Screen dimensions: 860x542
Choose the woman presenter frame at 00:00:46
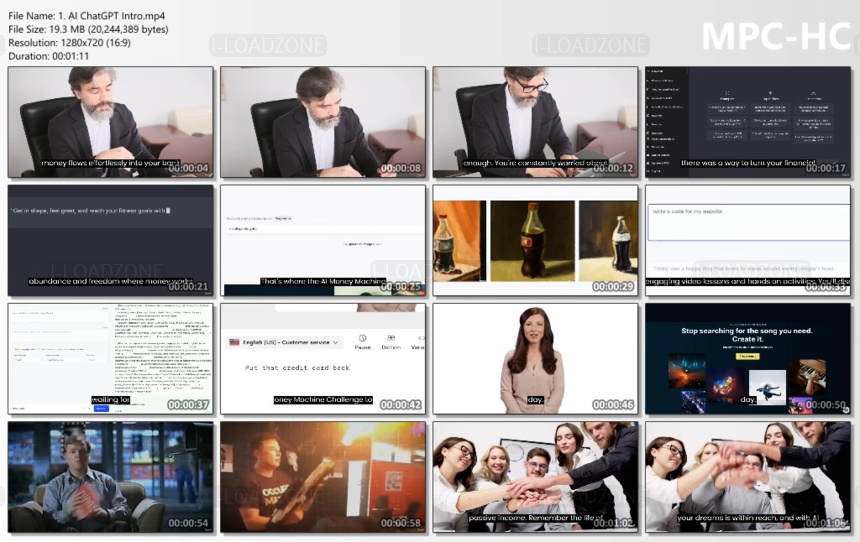click(535, 359)
